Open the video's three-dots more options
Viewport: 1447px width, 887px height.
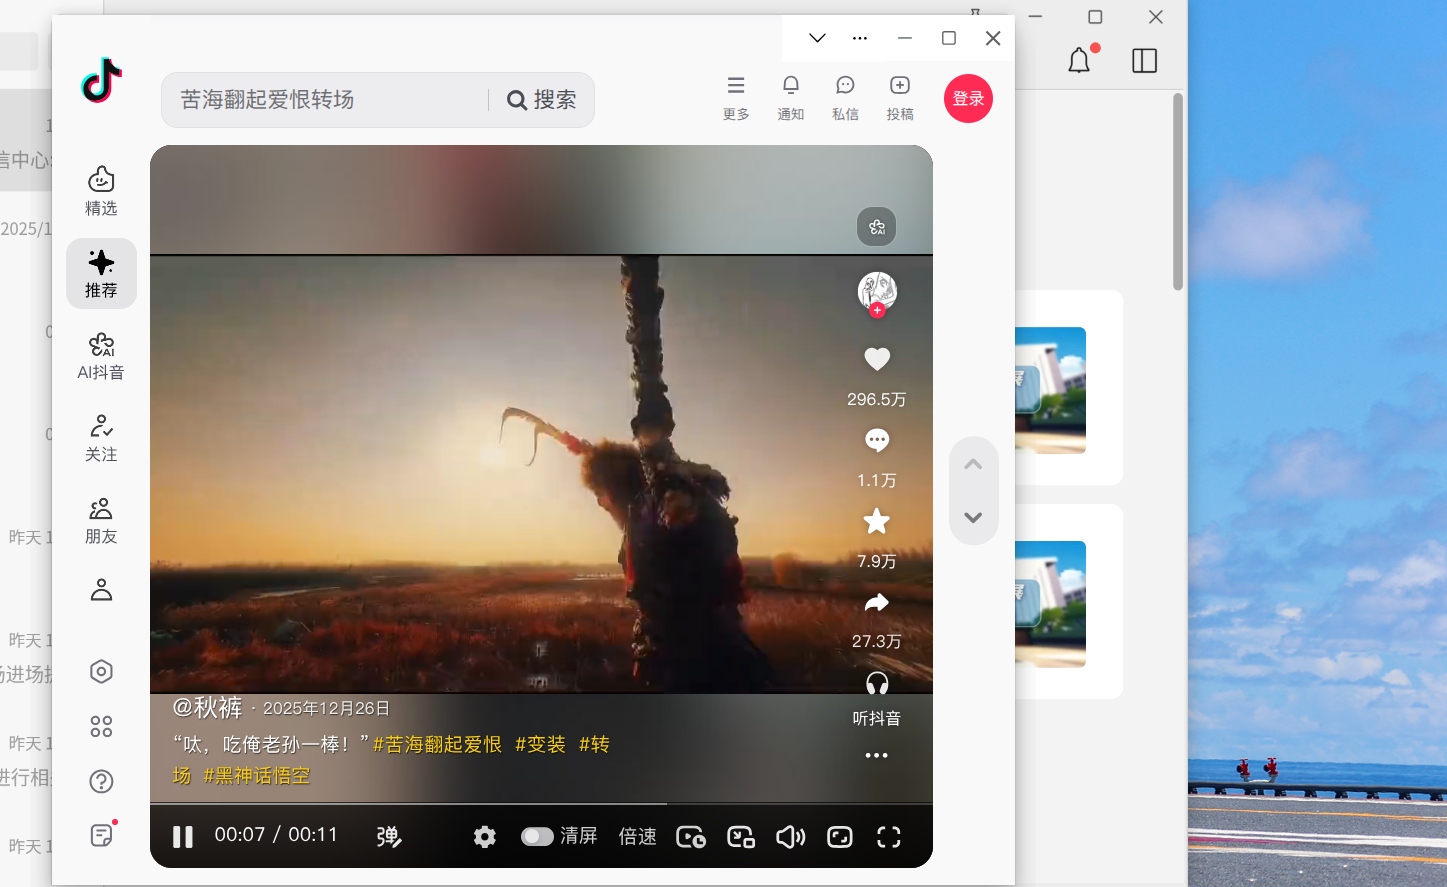(x=877, y=755)
